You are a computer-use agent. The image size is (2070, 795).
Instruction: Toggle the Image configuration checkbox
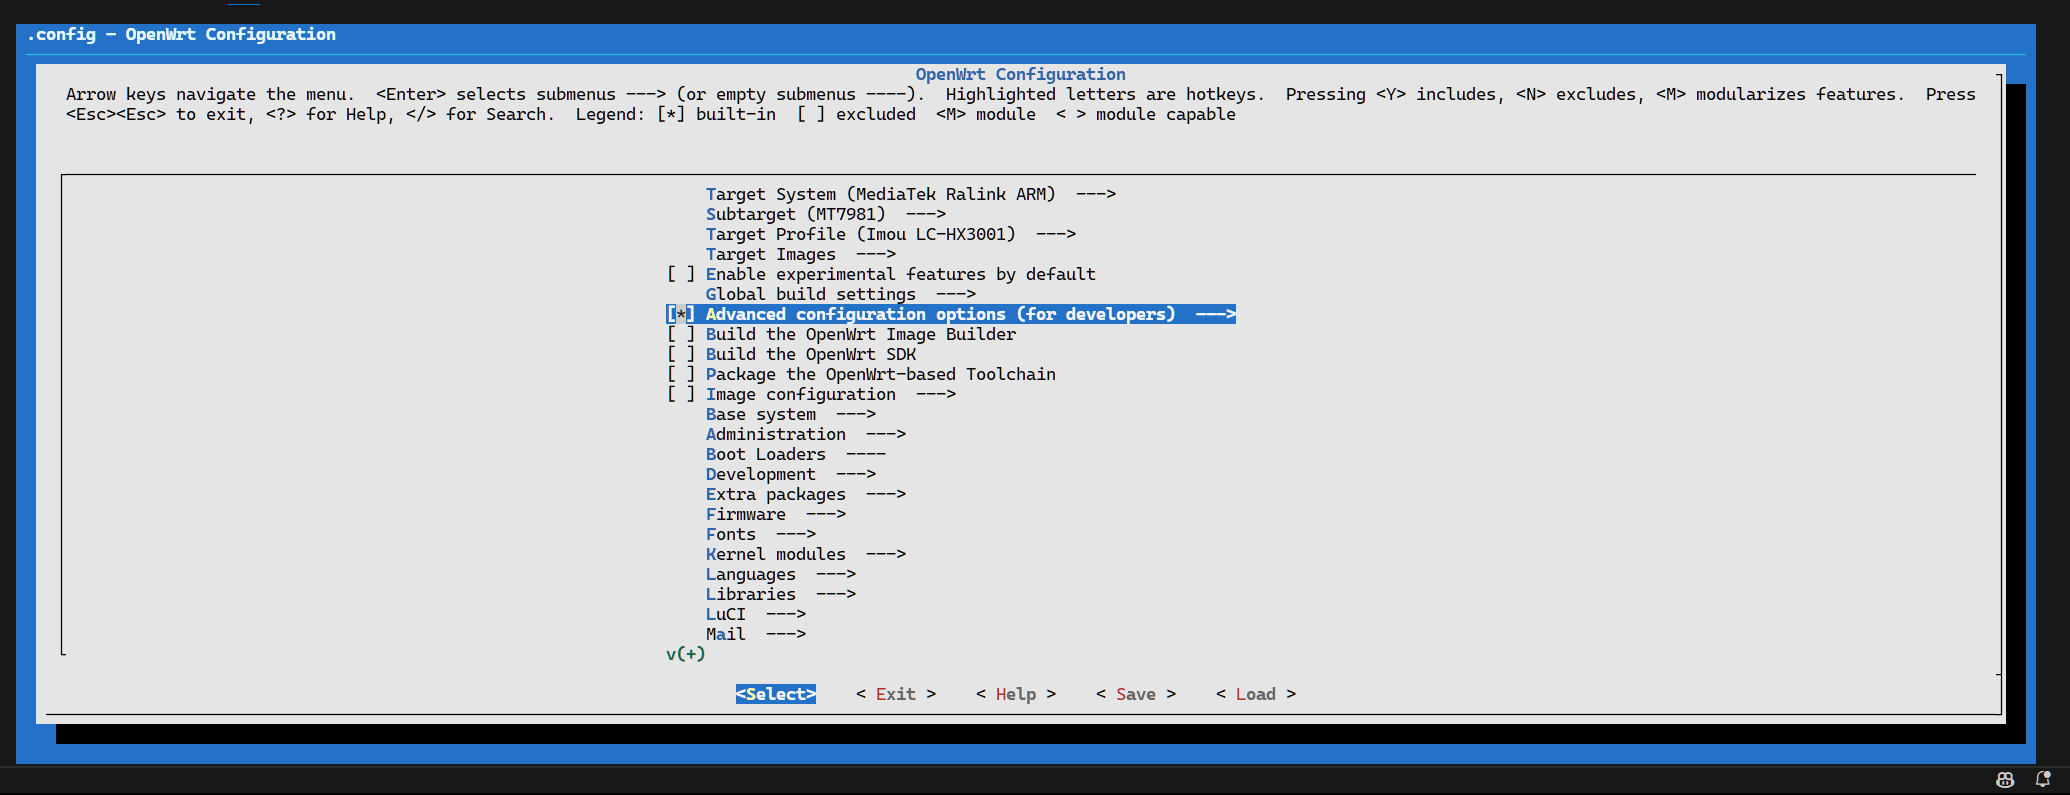(x=681, y=394)
